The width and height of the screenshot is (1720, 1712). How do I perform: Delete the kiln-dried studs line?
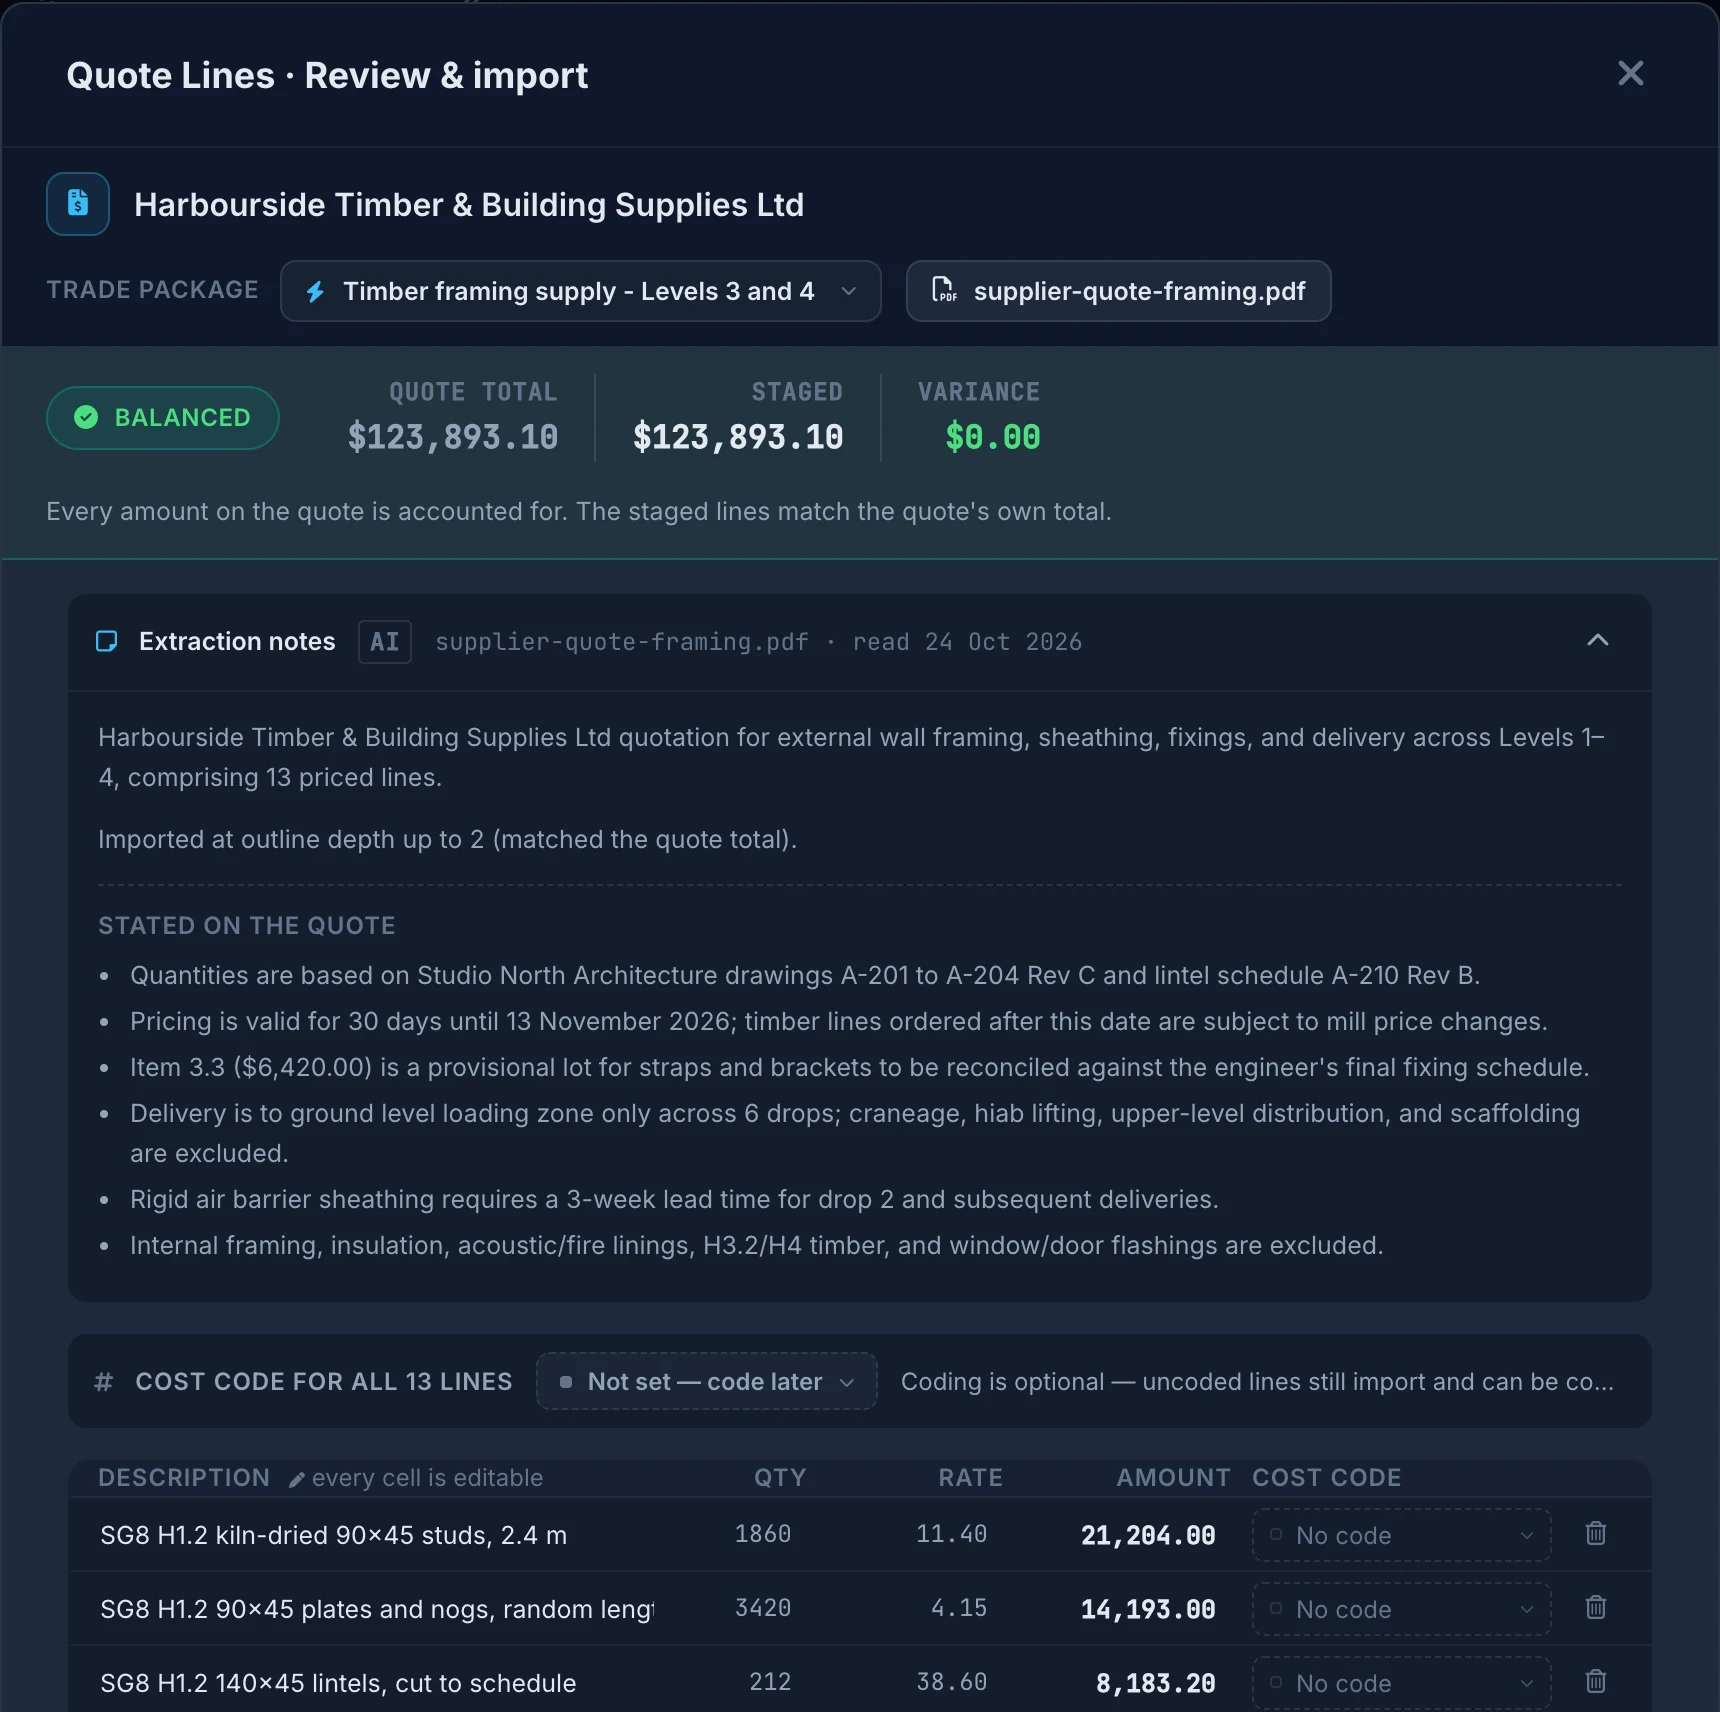point(1596,1533)
